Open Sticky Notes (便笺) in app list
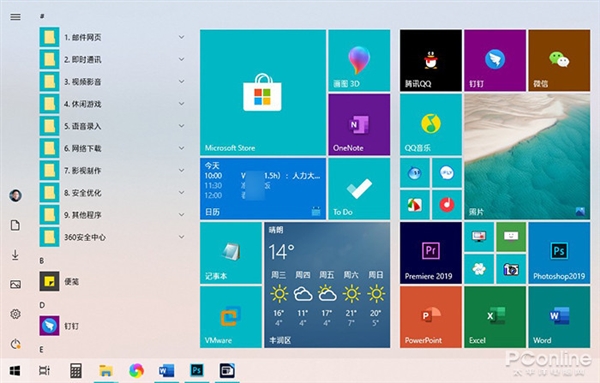The height and width of the screenshot is (383, 600). [113, 282]
